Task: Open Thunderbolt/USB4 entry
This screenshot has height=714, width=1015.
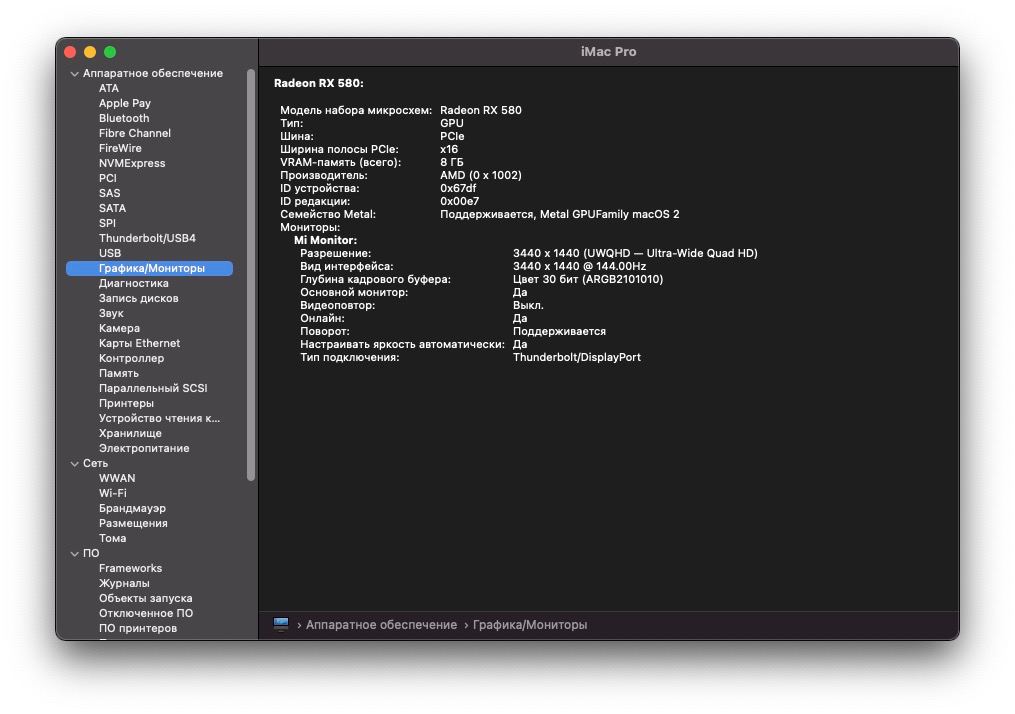Action: pyautogui.click(x=148, y=238)
